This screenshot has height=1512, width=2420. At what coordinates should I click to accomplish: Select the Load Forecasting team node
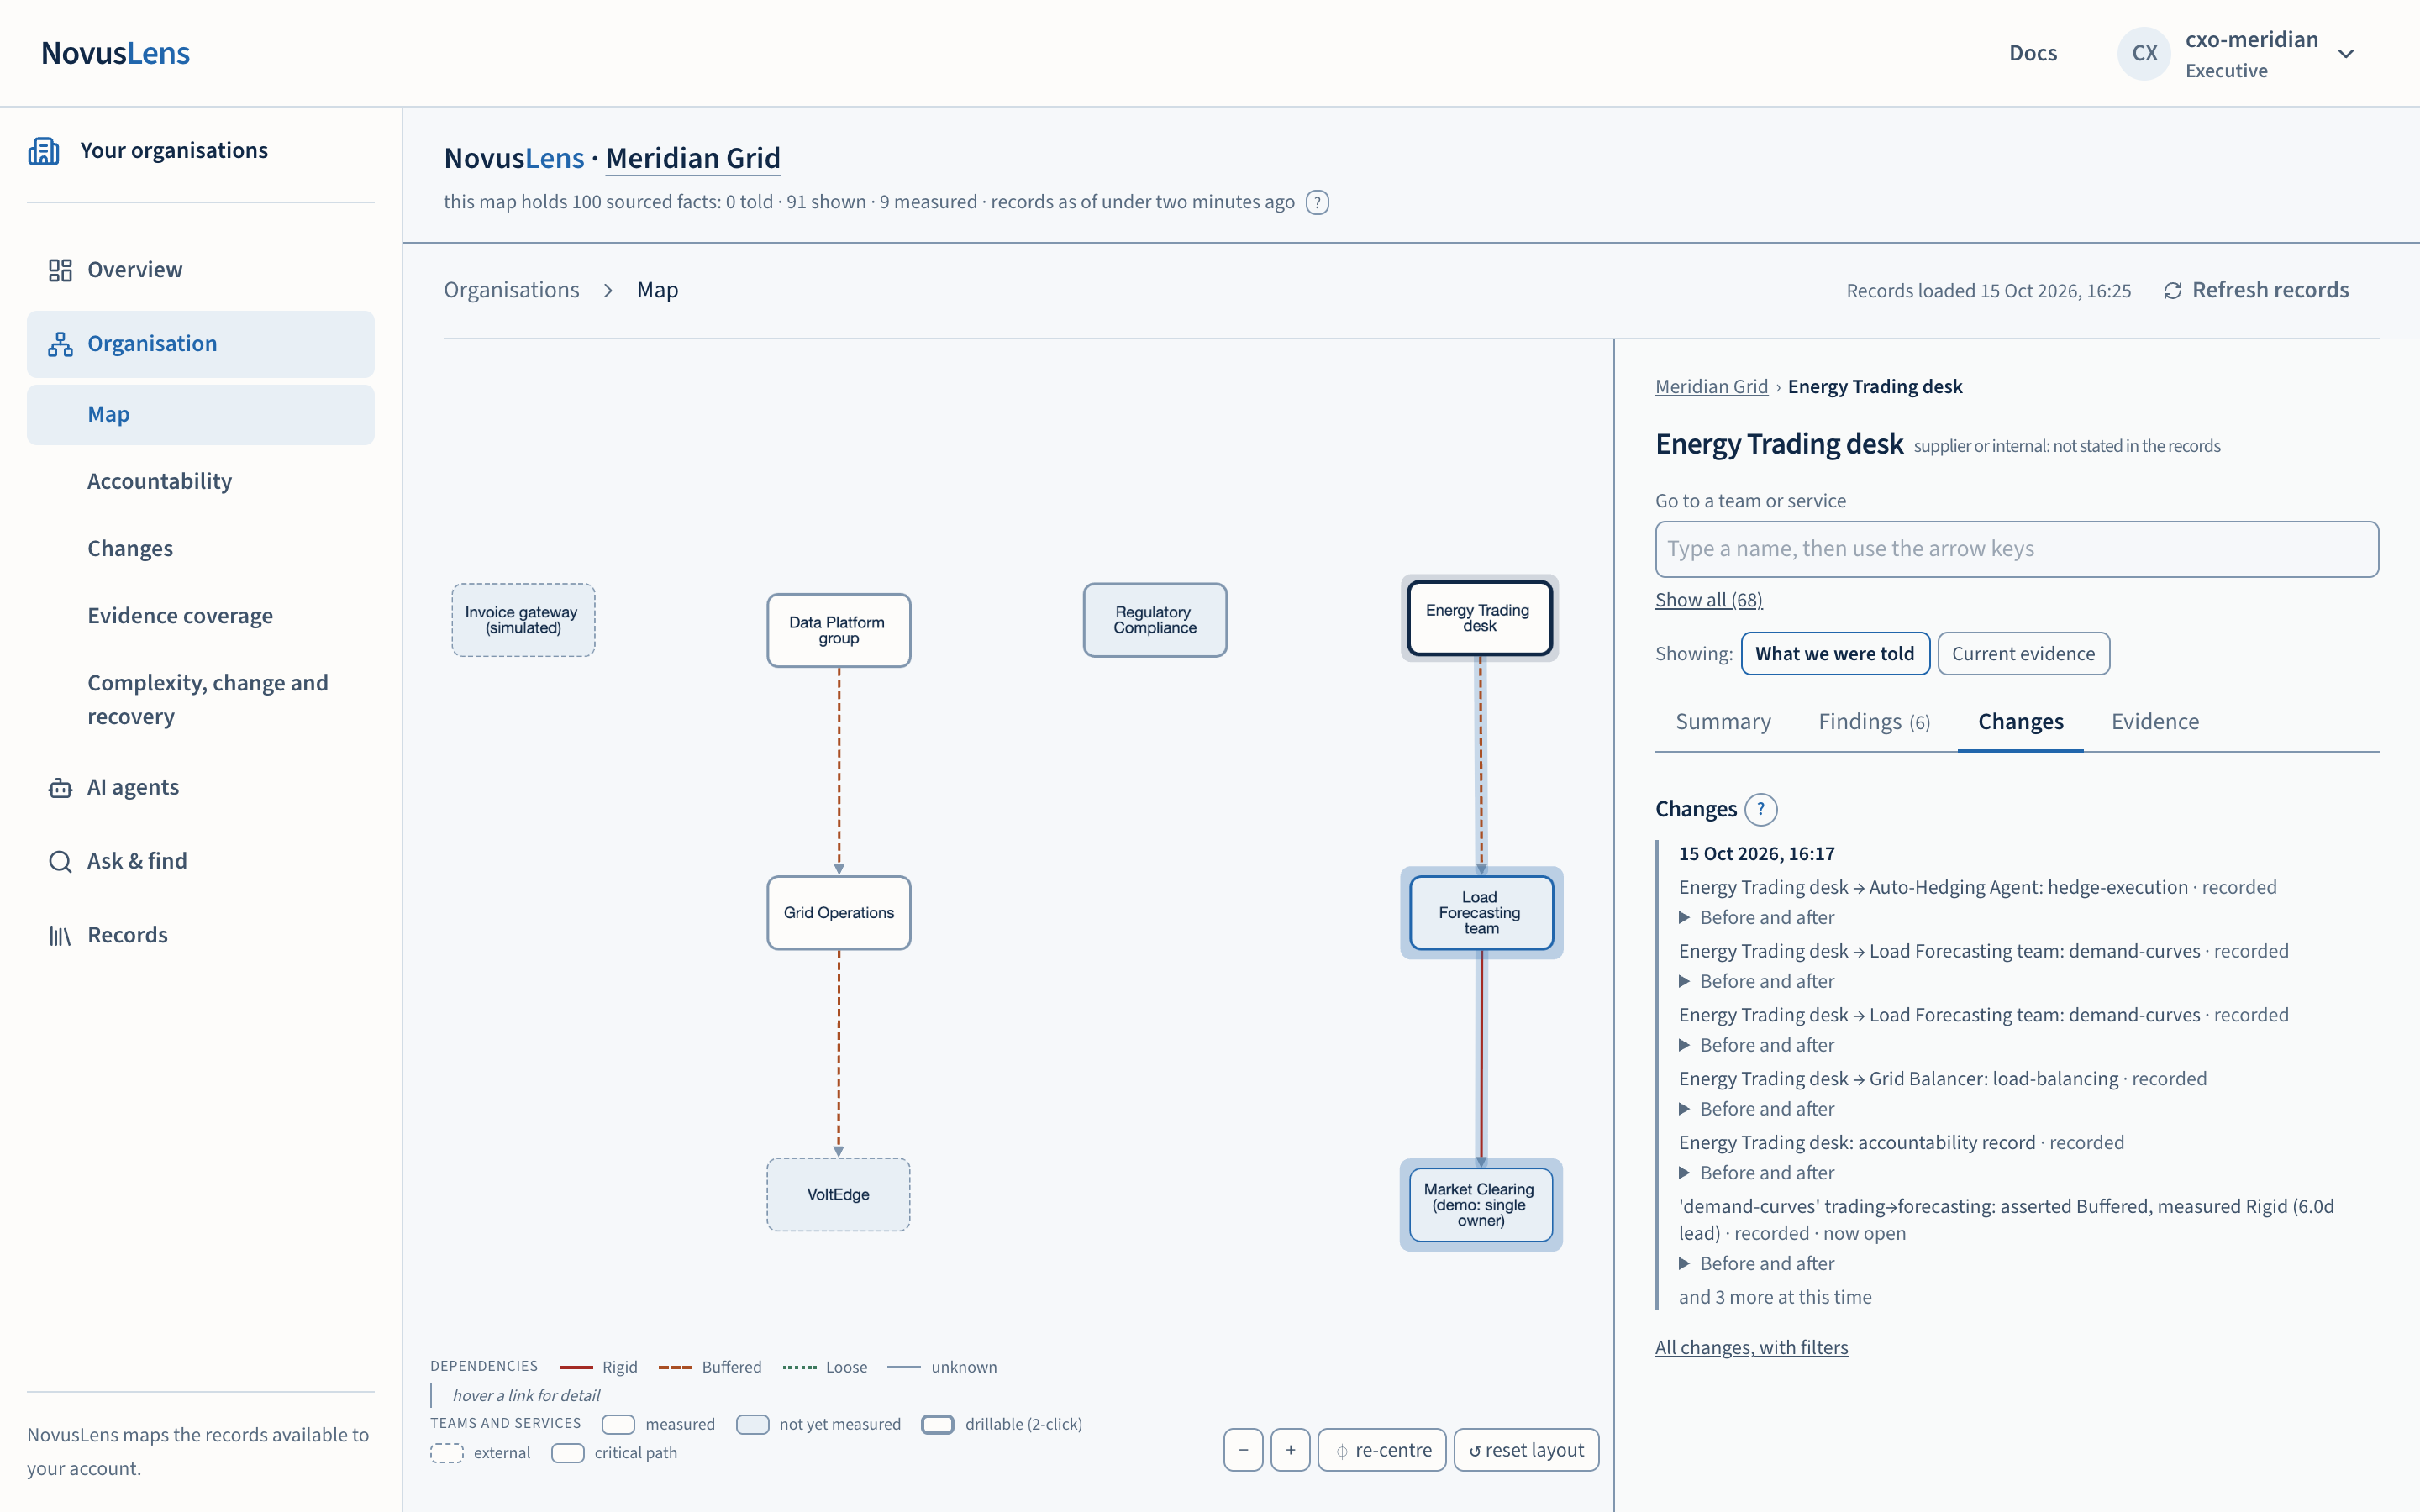[x=1481, y=913]
